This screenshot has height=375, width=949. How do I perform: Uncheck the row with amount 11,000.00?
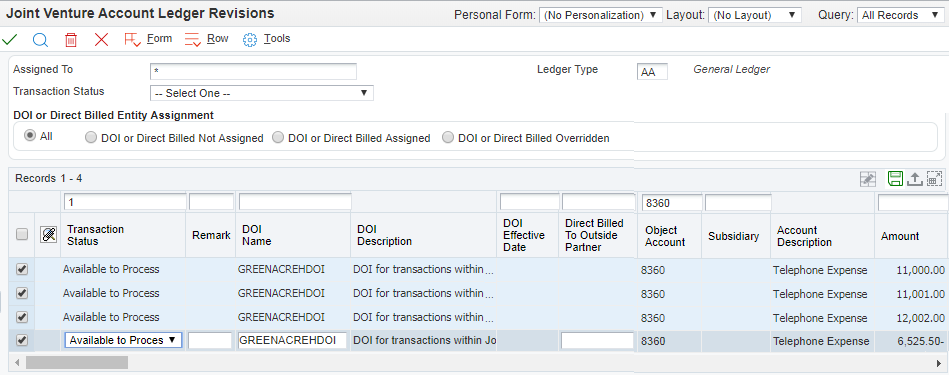(22, 270)
